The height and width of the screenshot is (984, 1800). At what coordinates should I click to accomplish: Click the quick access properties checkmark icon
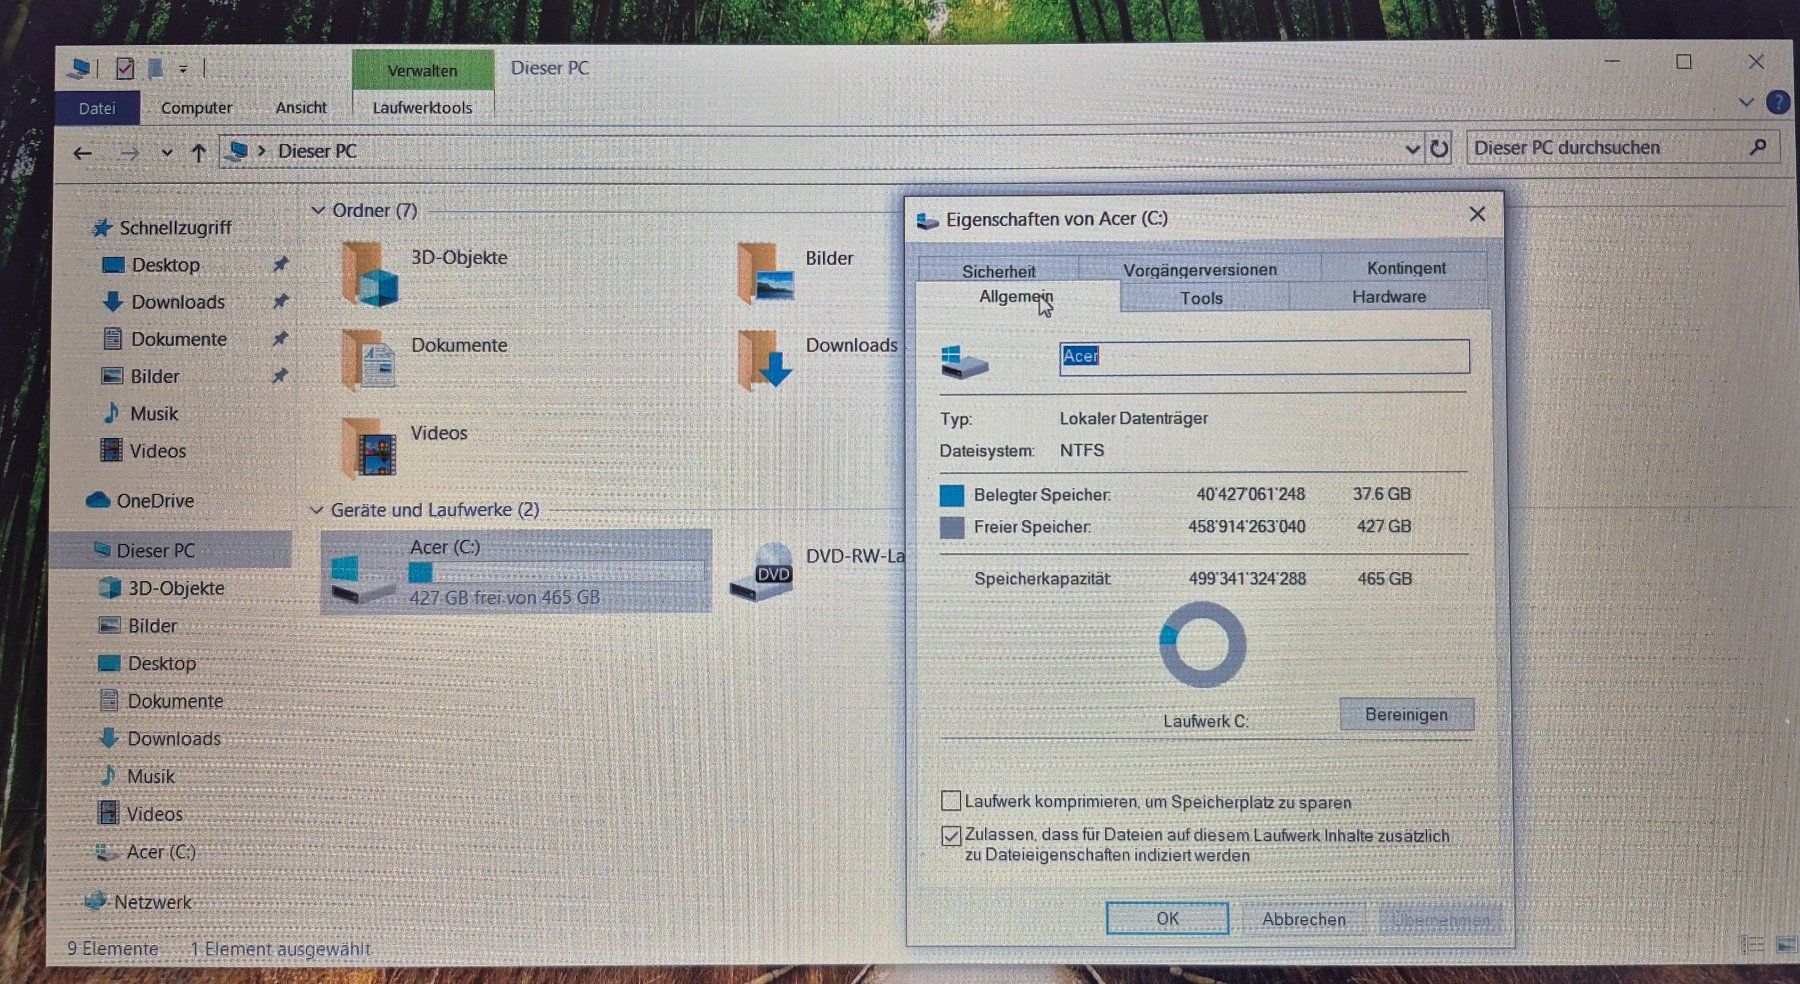125,68
